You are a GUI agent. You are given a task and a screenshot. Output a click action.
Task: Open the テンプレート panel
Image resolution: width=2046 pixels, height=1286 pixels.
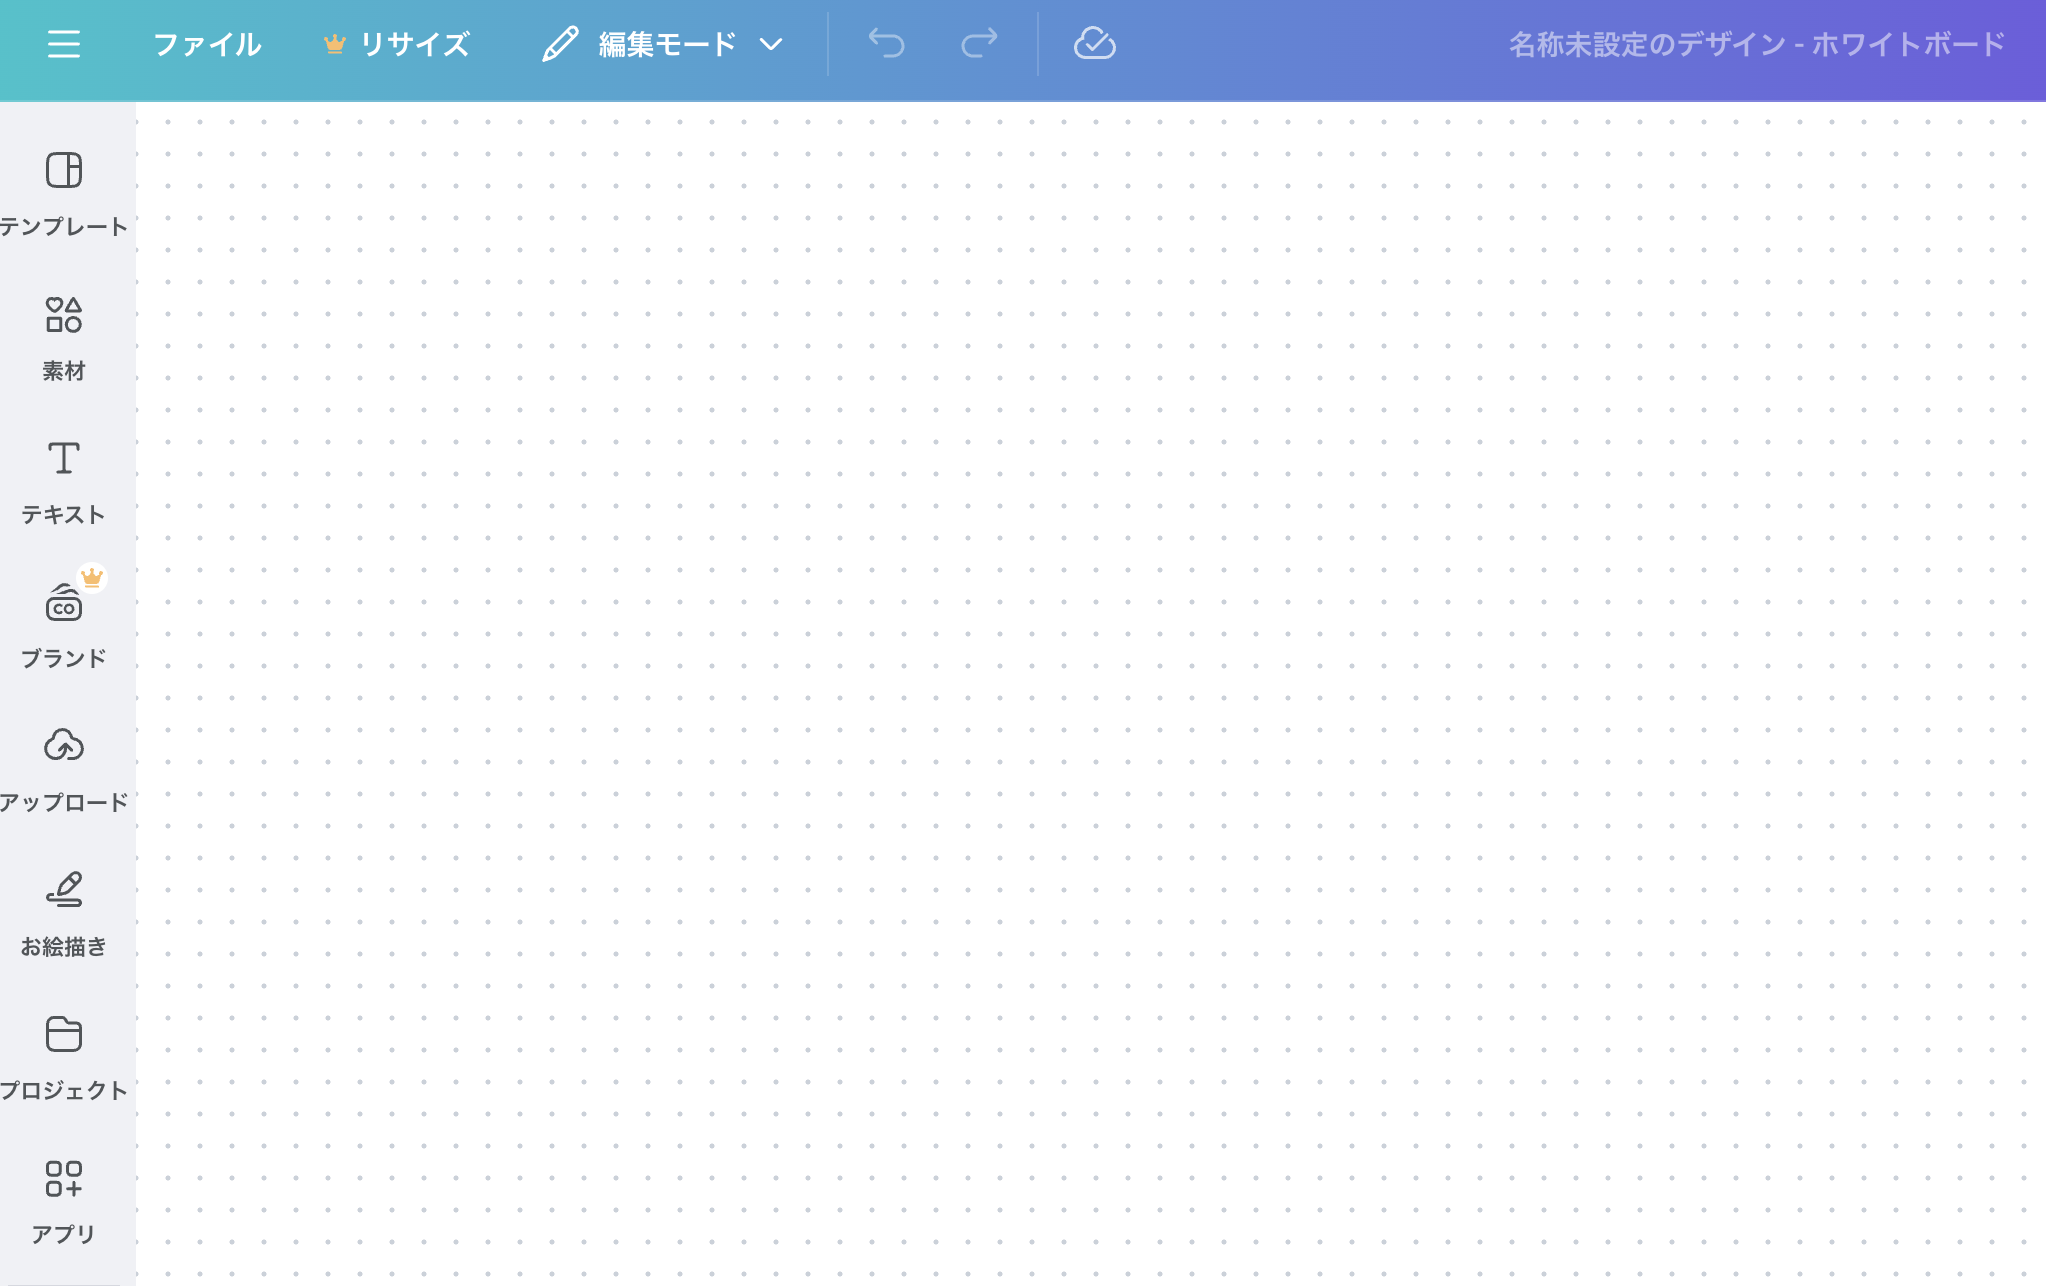coord(64,194)
